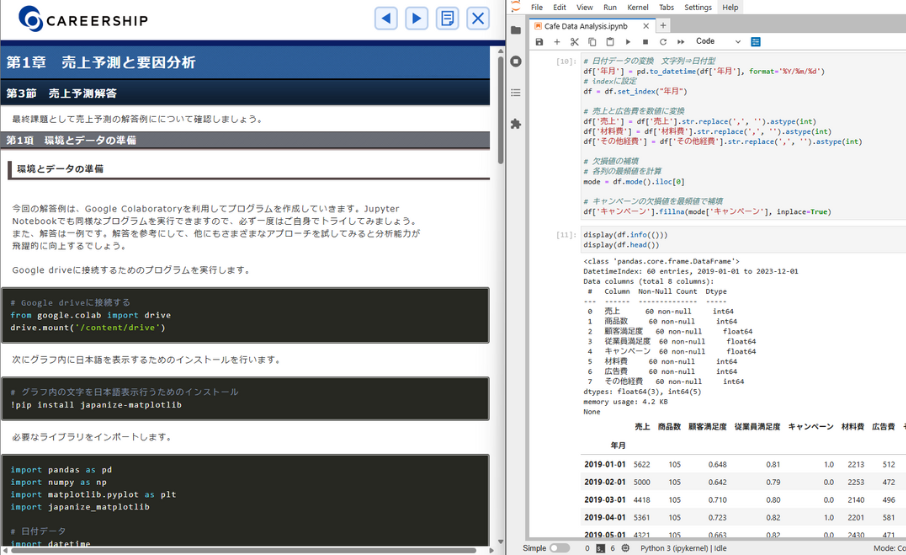Open the Kernel menu
Screen dimensions: 906x555
(x=638, y=7)
